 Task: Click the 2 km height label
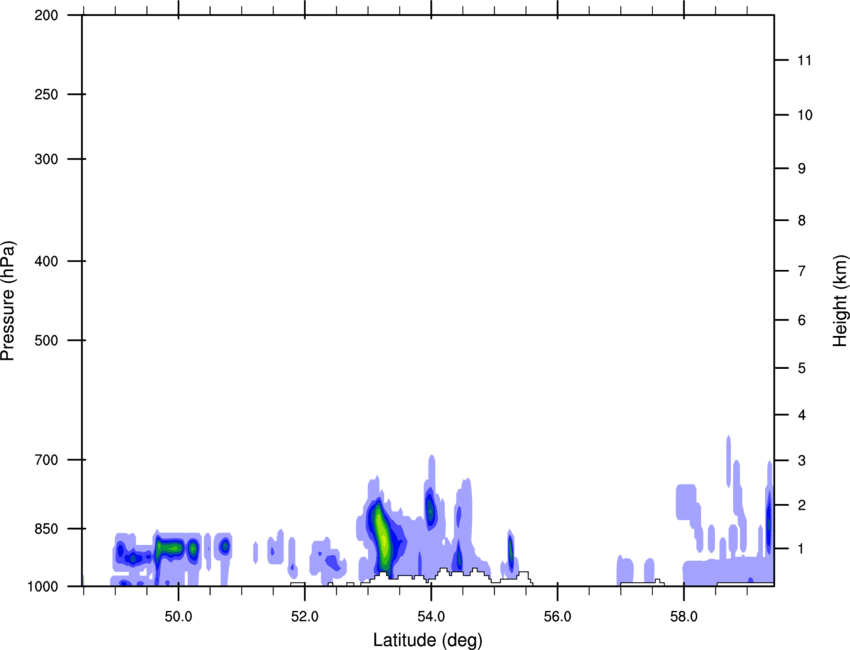tap(802, 505)
